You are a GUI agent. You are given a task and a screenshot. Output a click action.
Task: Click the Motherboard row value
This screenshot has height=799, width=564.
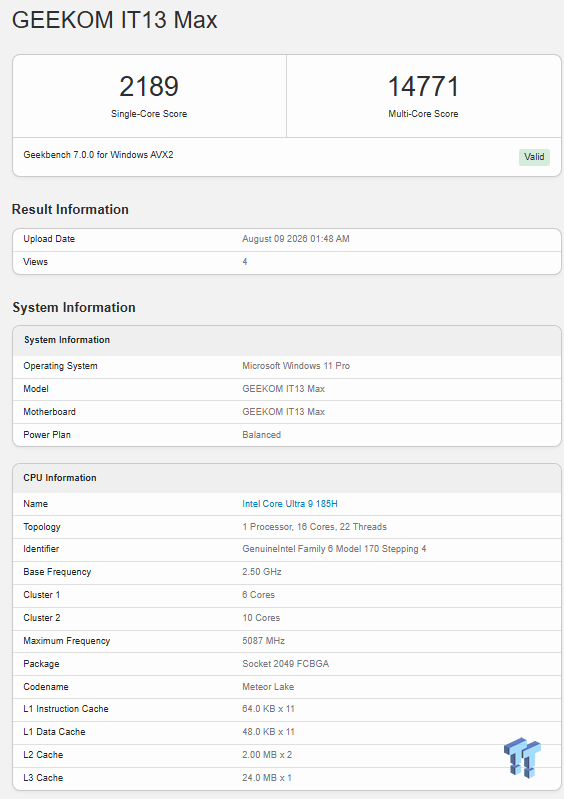coord(283,412)
